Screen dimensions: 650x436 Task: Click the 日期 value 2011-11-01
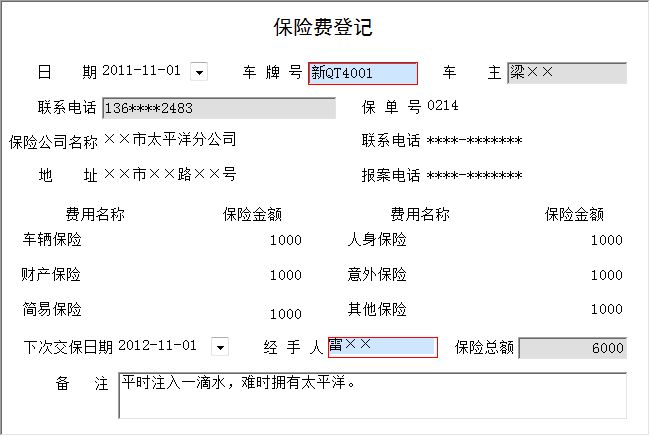142,71
